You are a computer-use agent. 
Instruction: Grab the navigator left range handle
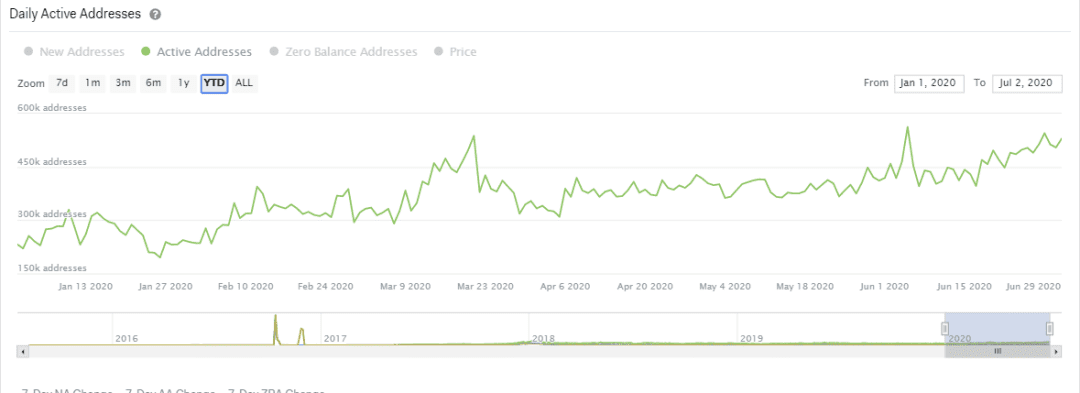(x=945, y=328)
